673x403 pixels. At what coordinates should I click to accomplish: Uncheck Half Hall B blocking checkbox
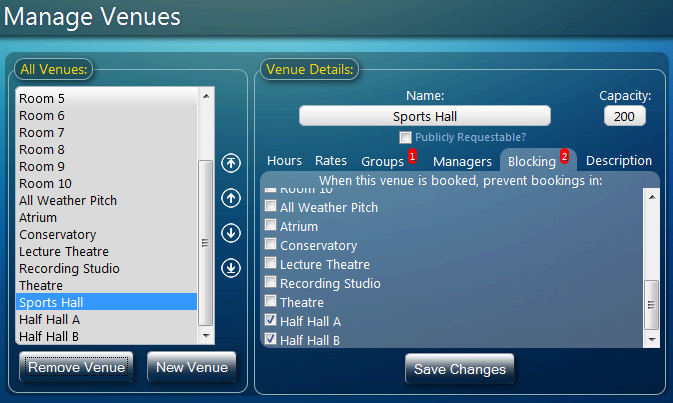point(270,339)
